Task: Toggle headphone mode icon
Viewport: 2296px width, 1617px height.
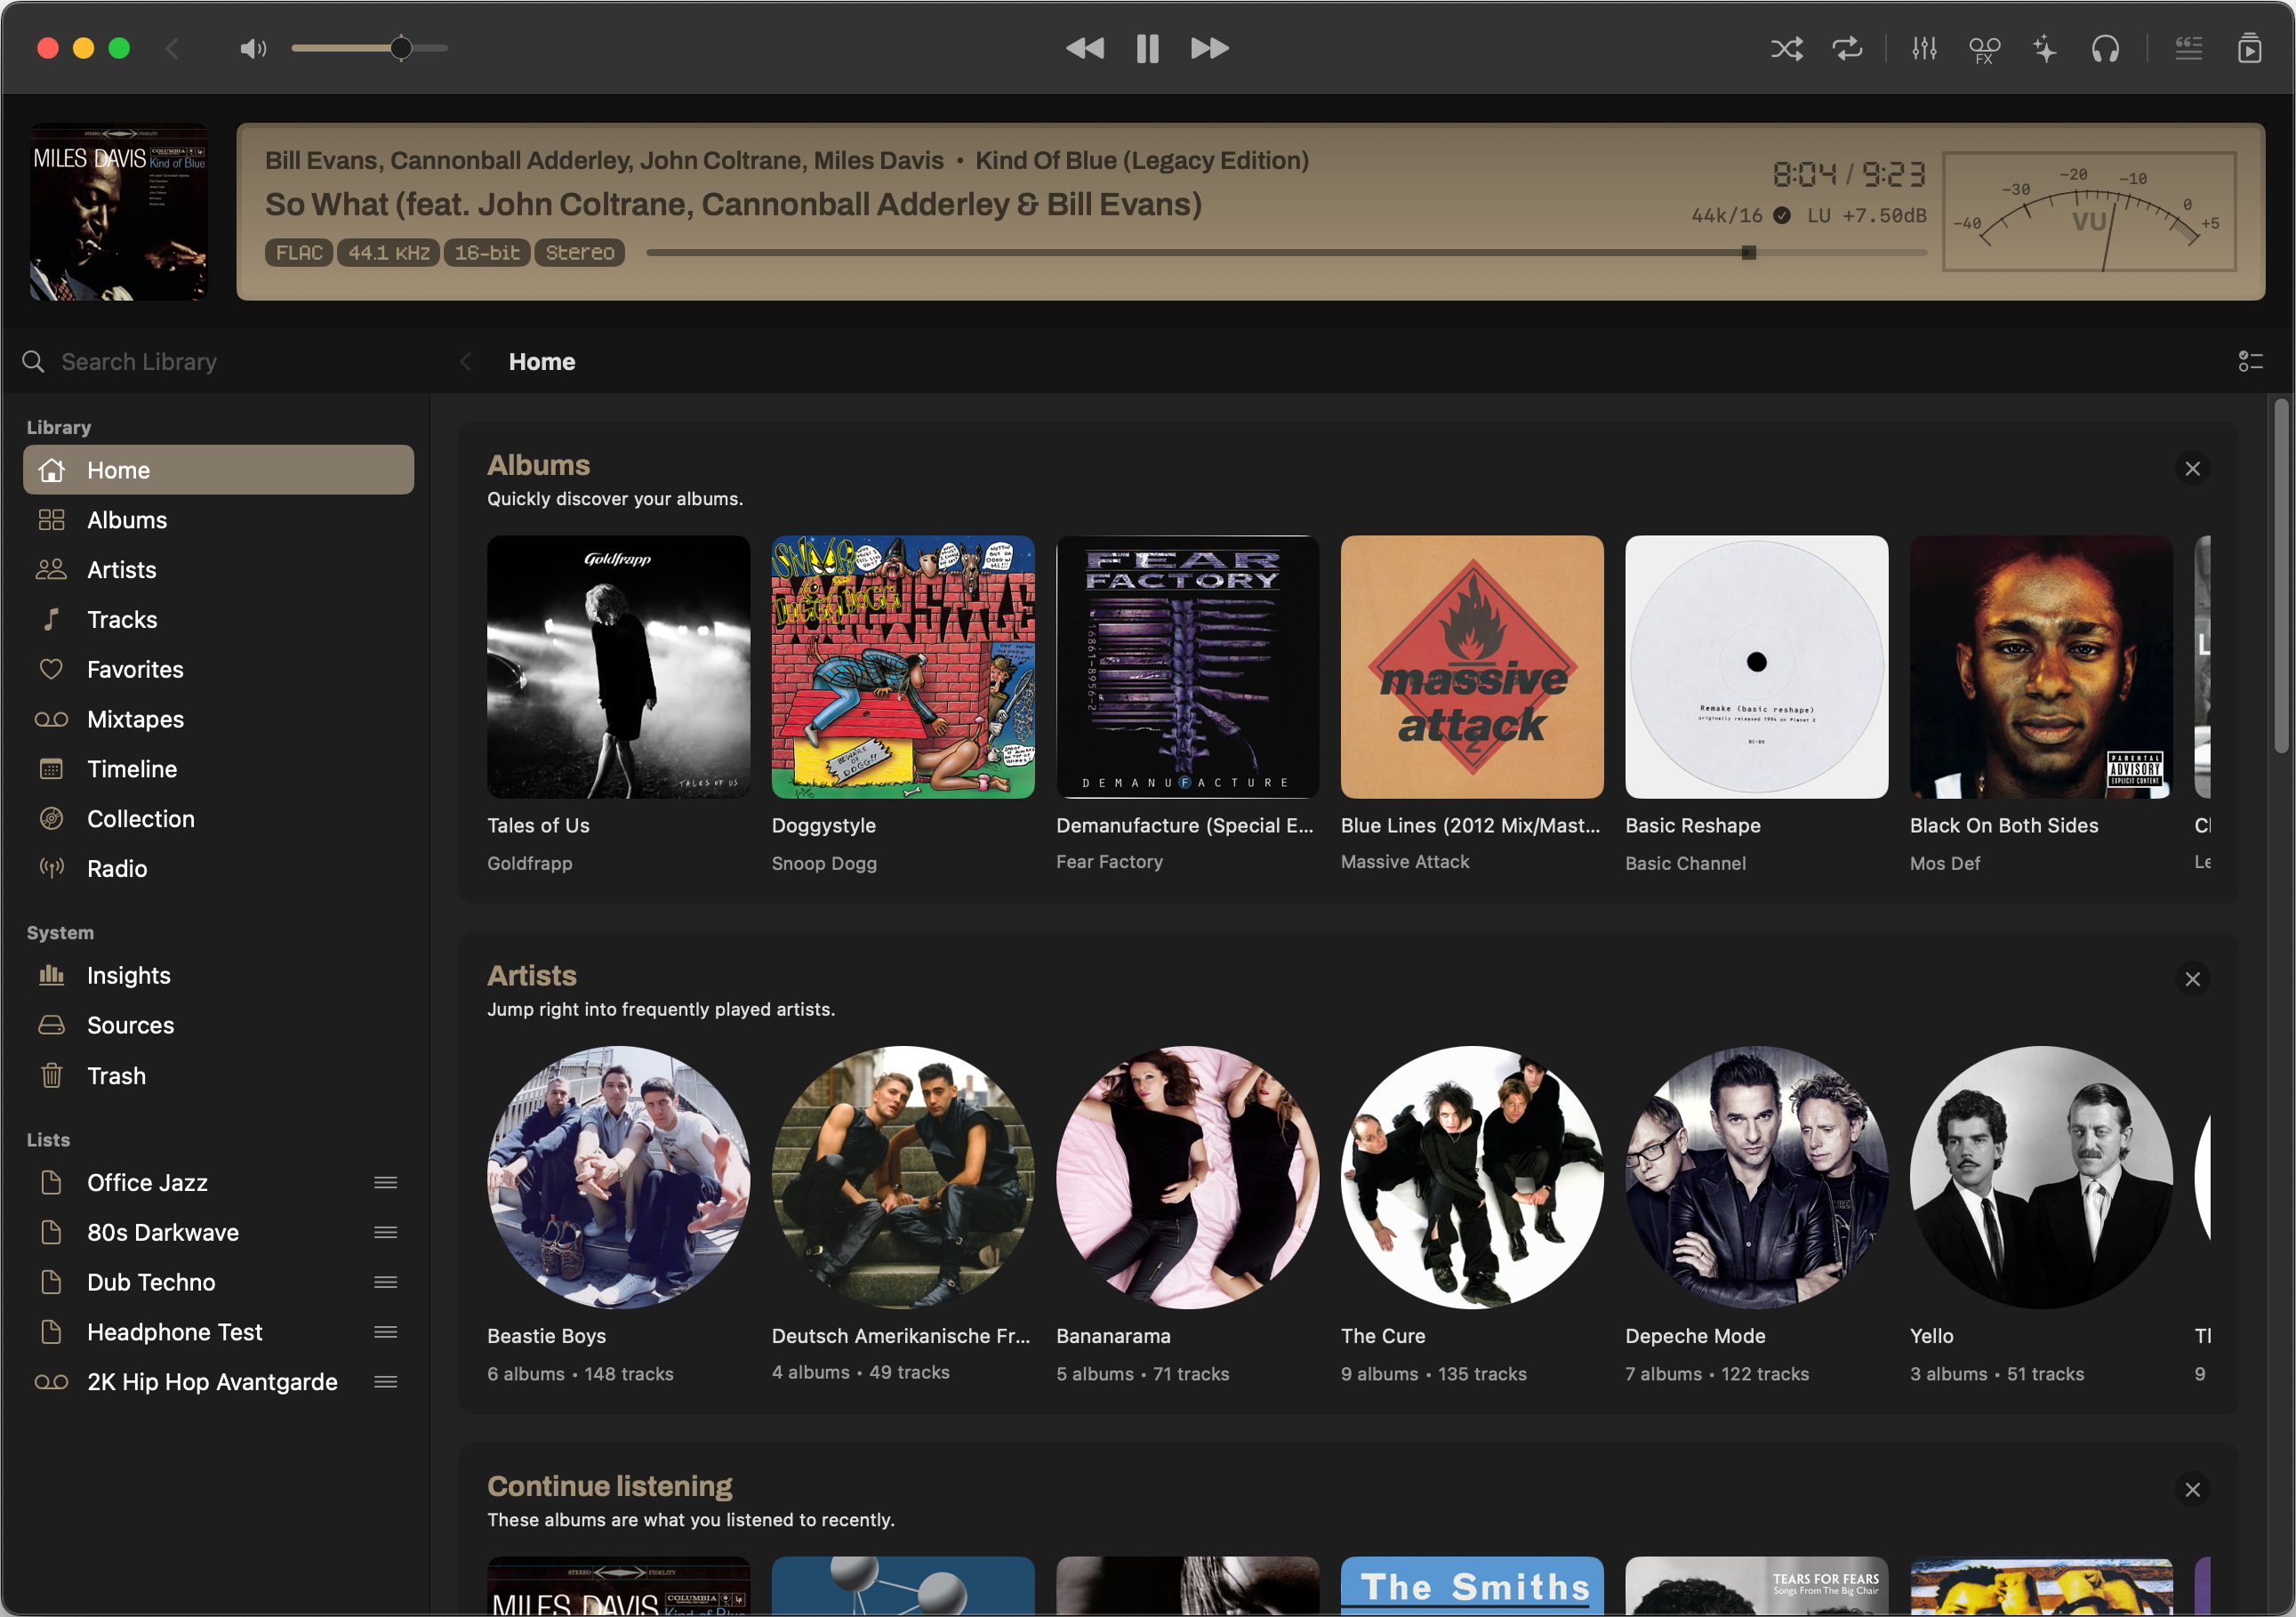Action: [x=2105, y=48]
